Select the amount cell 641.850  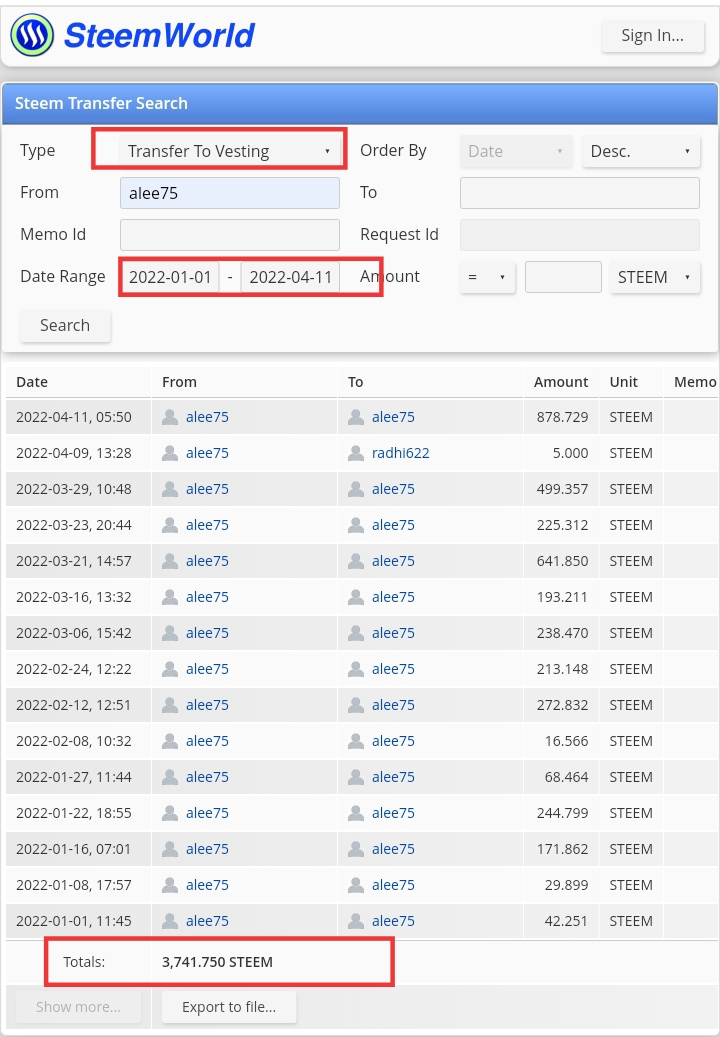click(x=563, y=561)
